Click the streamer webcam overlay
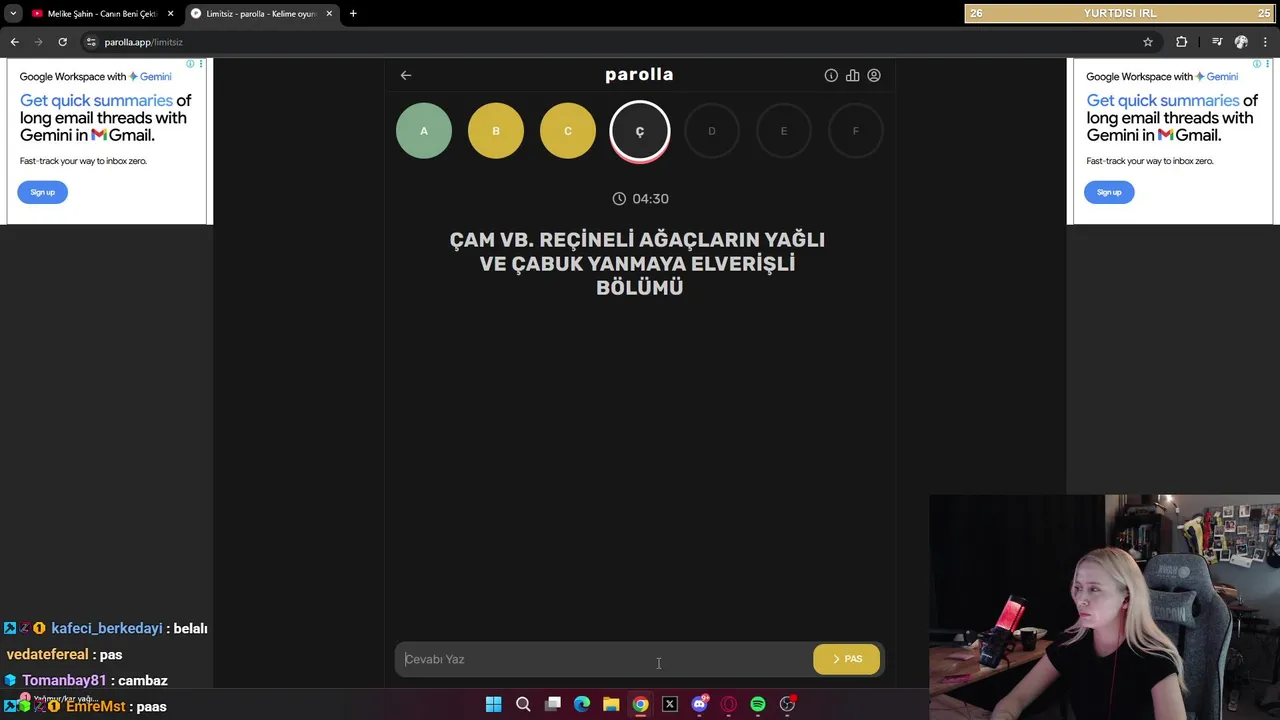 pyautogui.click(x=1104, y=607)
